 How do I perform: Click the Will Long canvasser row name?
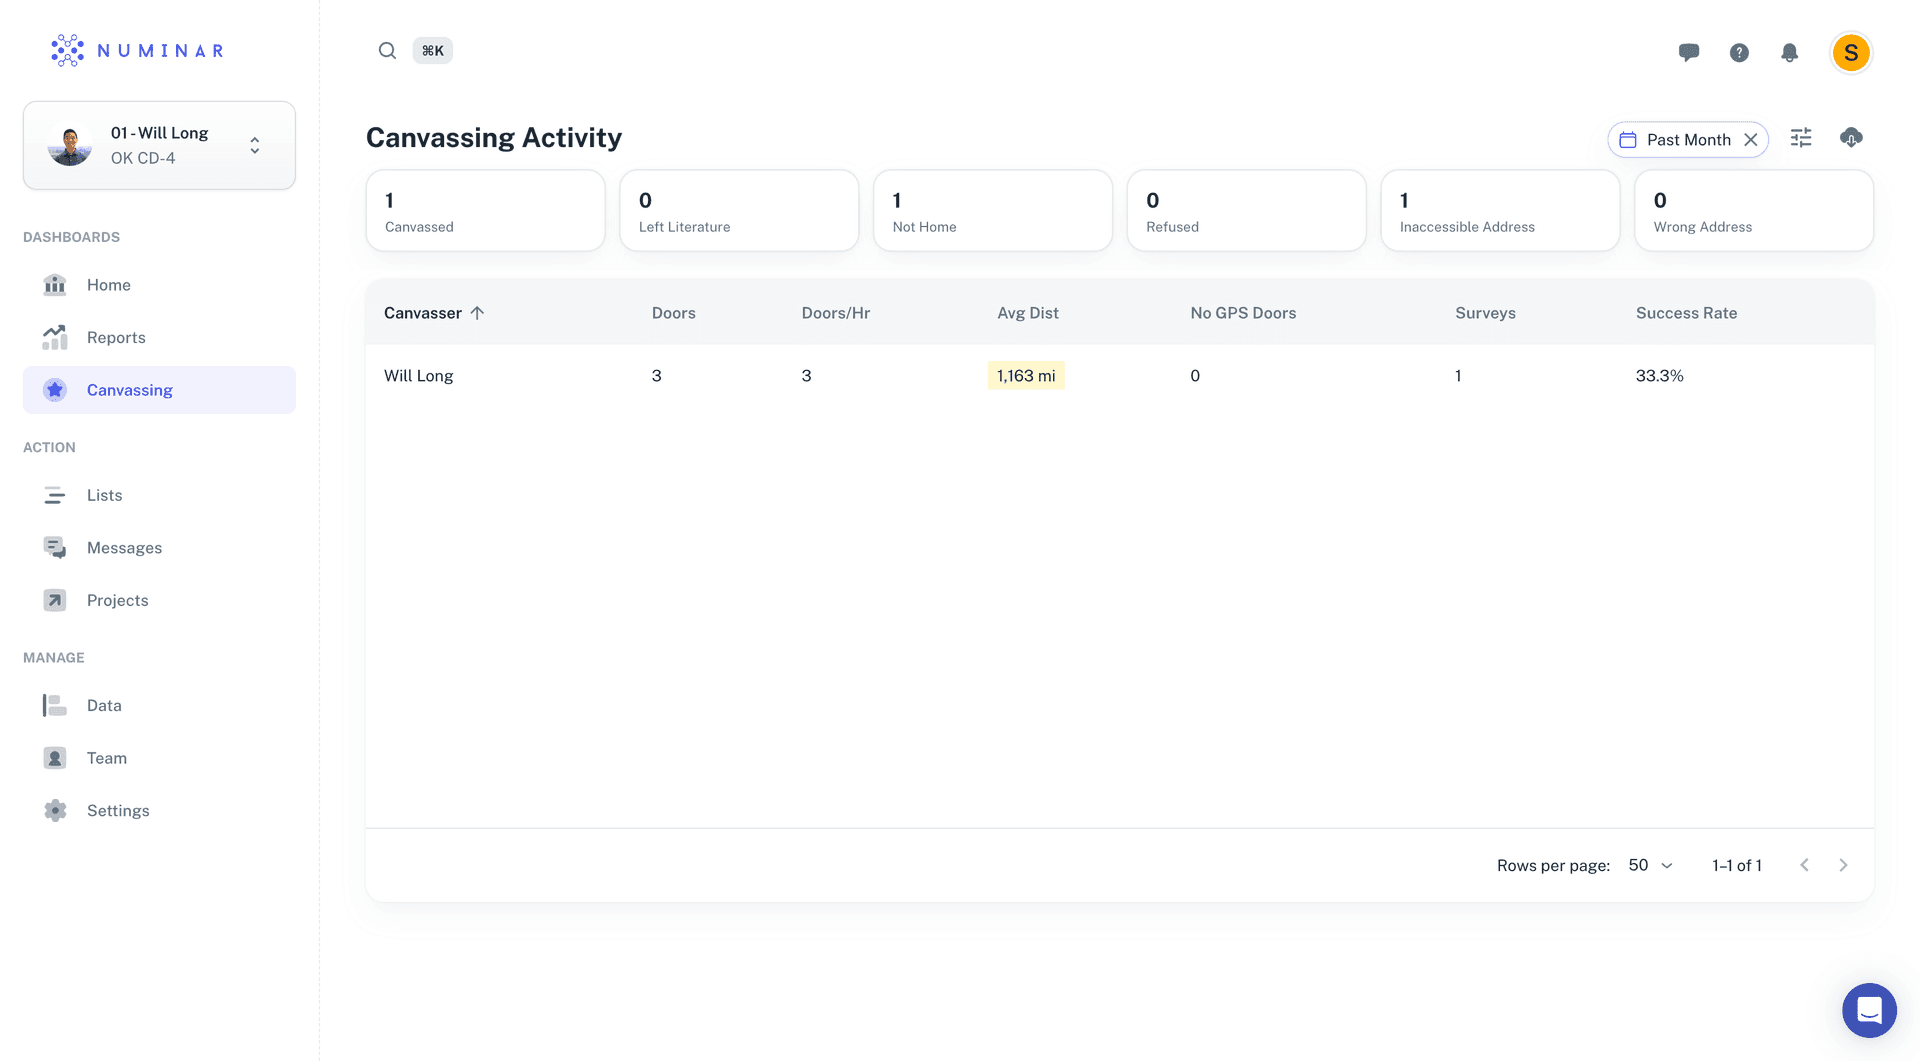click(419, 376)
